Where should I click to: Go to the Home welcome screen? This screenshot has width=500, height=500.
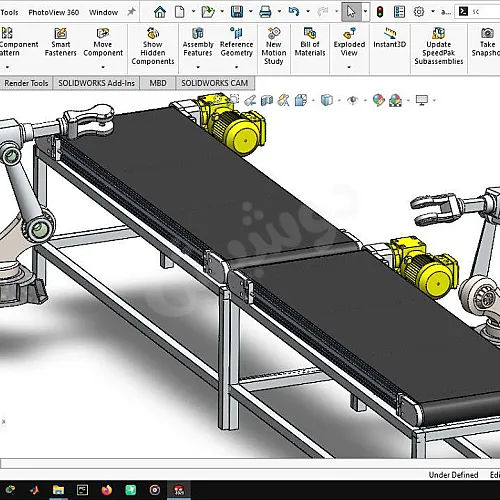(x=160, y=12)
